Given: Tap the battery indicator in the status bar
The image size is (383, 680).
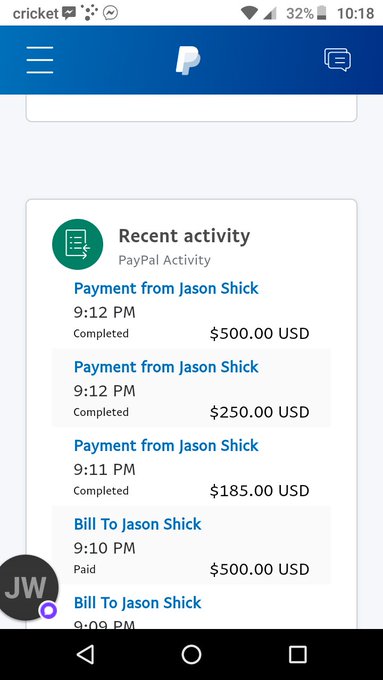Looking at the screenshot, I should click(321, 13).
